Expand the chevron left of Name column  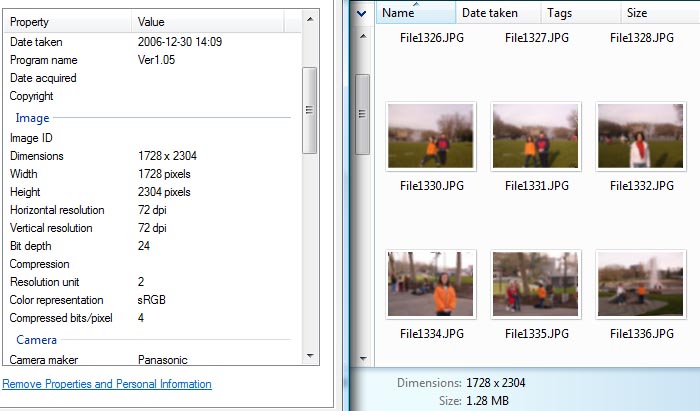(x=360, y=14)
